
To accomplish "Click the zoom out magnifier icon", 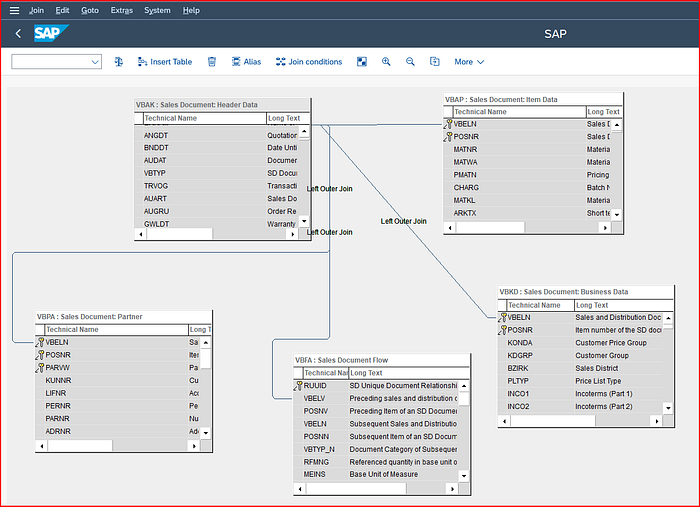I will point(410,62).
